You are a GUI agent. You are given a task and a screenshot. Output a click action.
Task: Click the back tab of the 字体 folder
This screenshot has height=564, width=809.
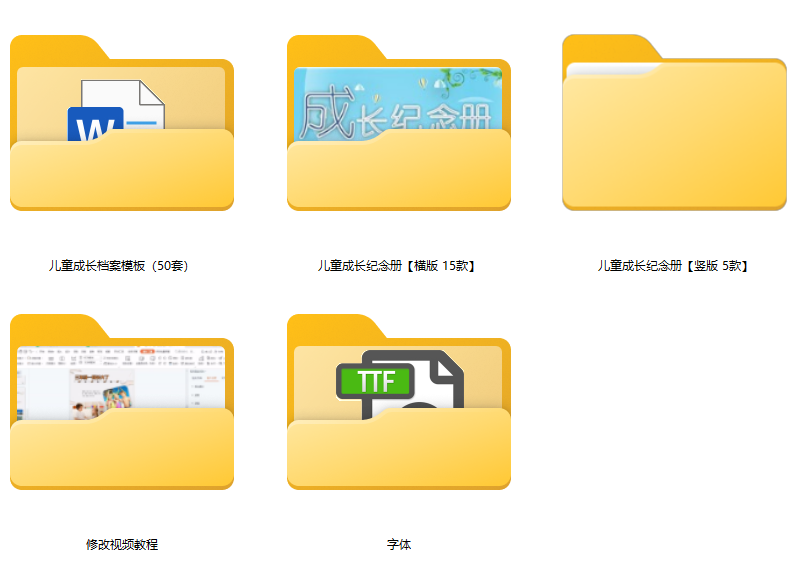point(335,327)
